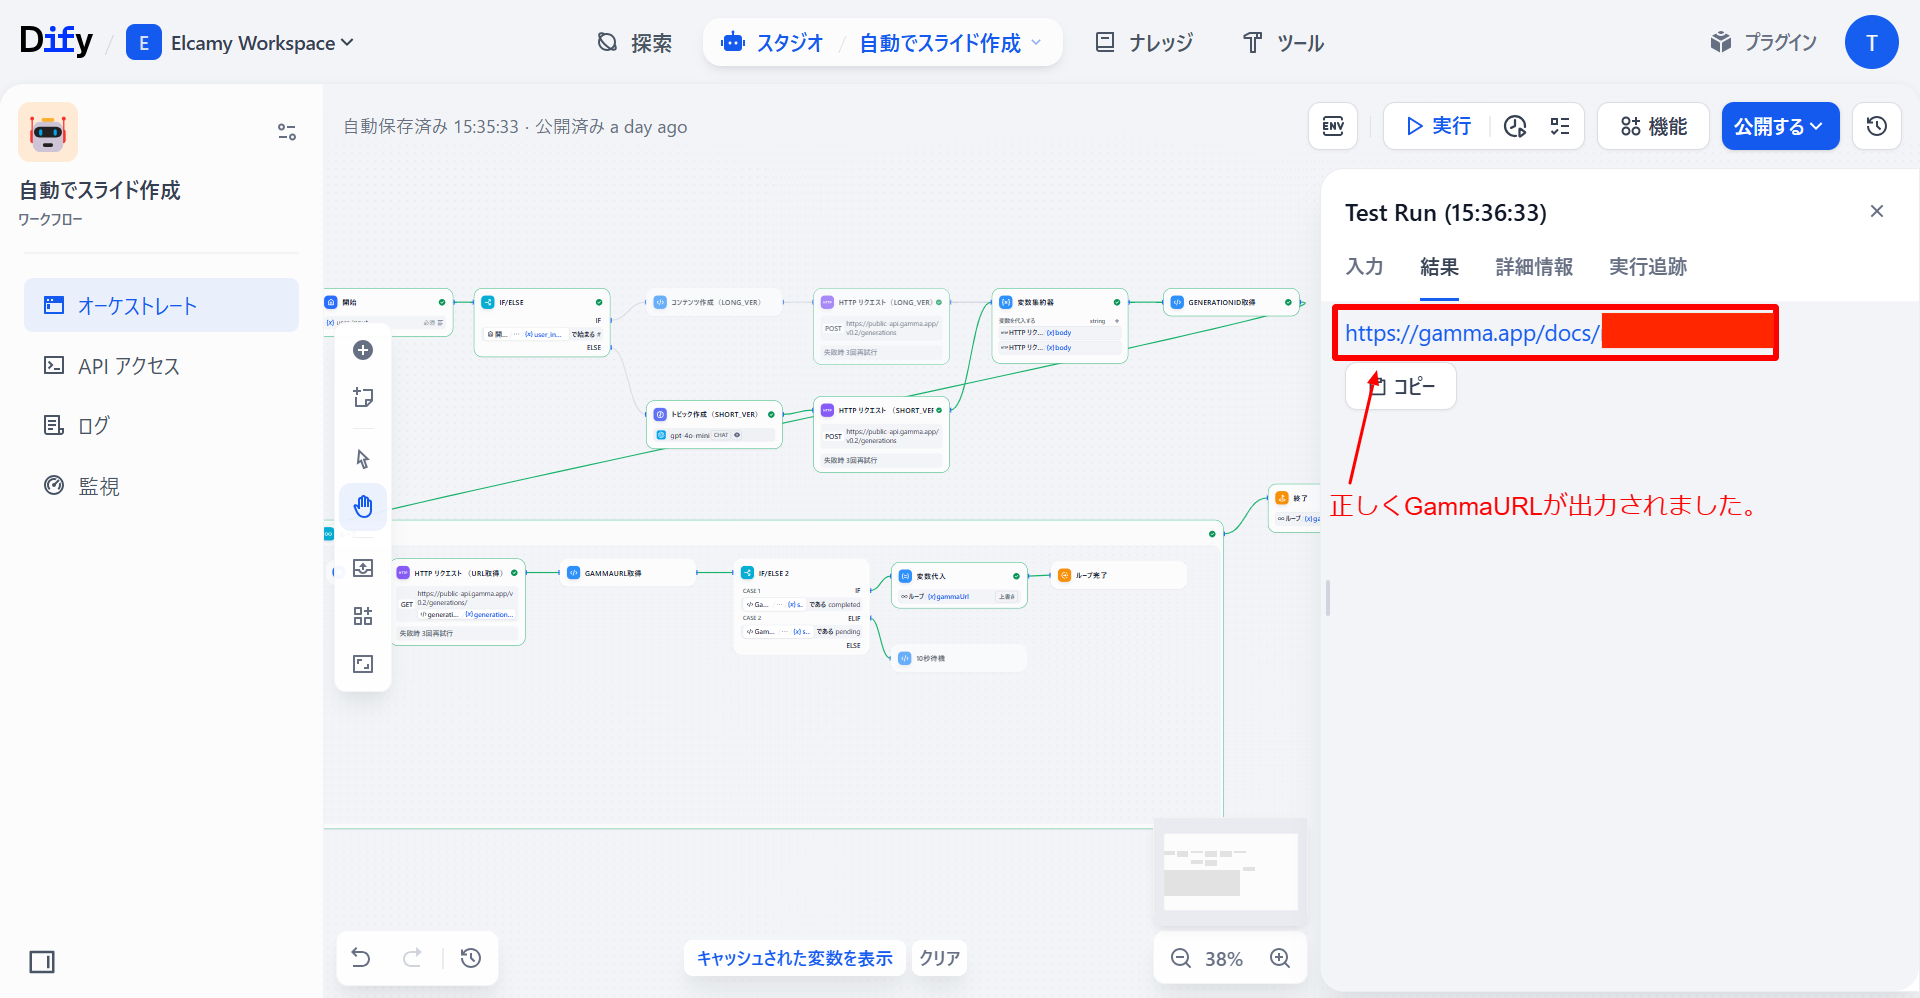Click the zoom in magnifier icon
This screenshot has width=1920, height=998.
(1279, 958)
